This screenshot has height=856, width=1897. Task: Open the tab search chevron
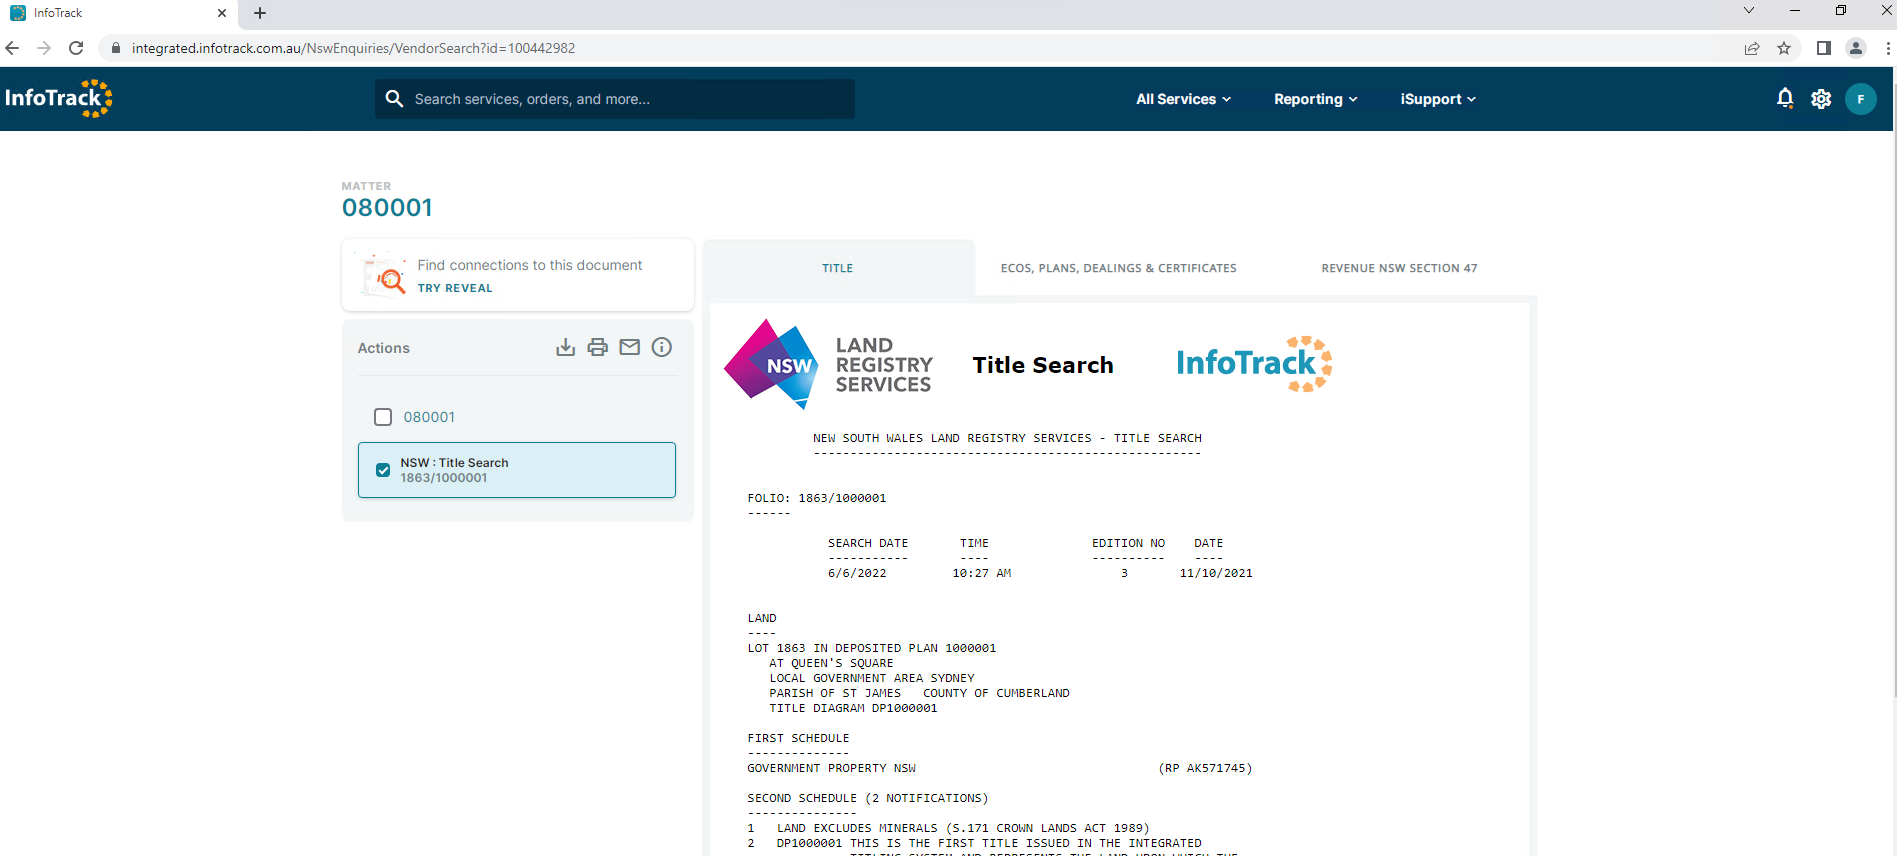click(1749, 10)
